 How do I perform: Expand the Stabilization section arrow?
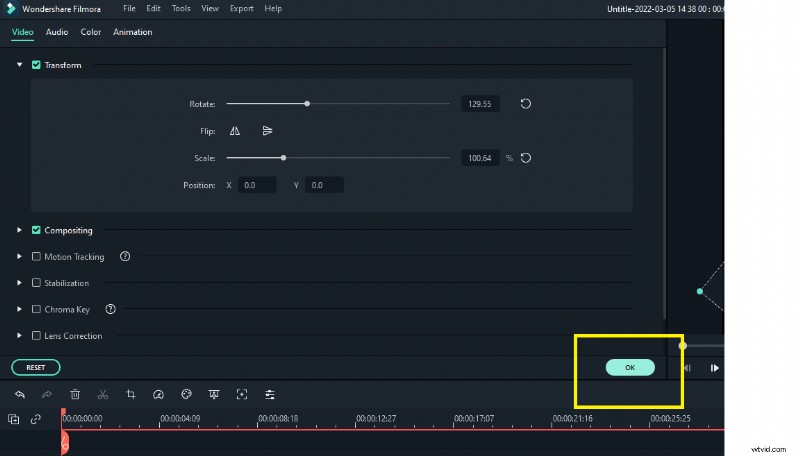19,283
